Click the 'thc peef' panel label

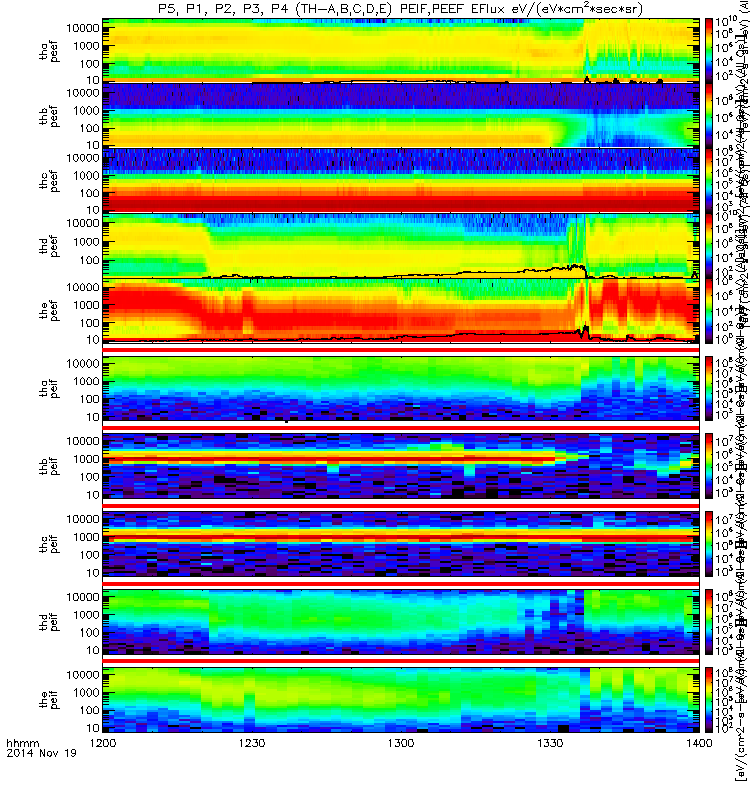(x=49, y=182)
